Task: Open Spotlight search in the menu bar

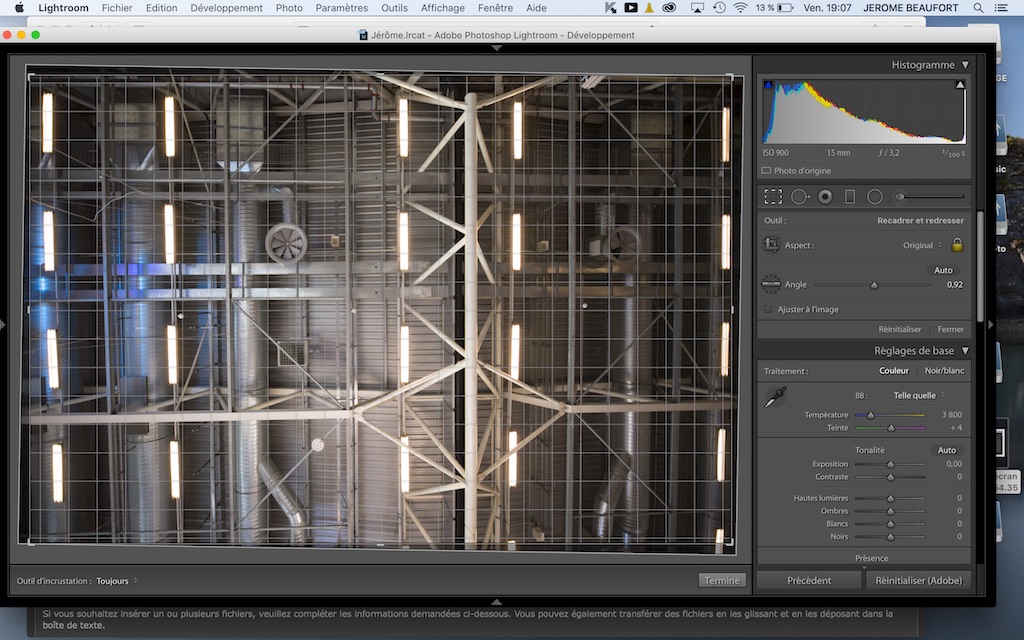Action: (x=978, y=8)
